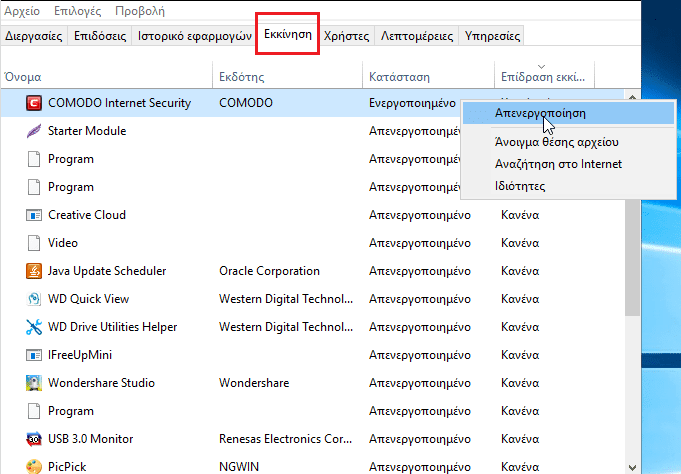Choose Άνοιγμα θέσης αρχείου in context menu
681x474 pixels.
coord(568,142)
